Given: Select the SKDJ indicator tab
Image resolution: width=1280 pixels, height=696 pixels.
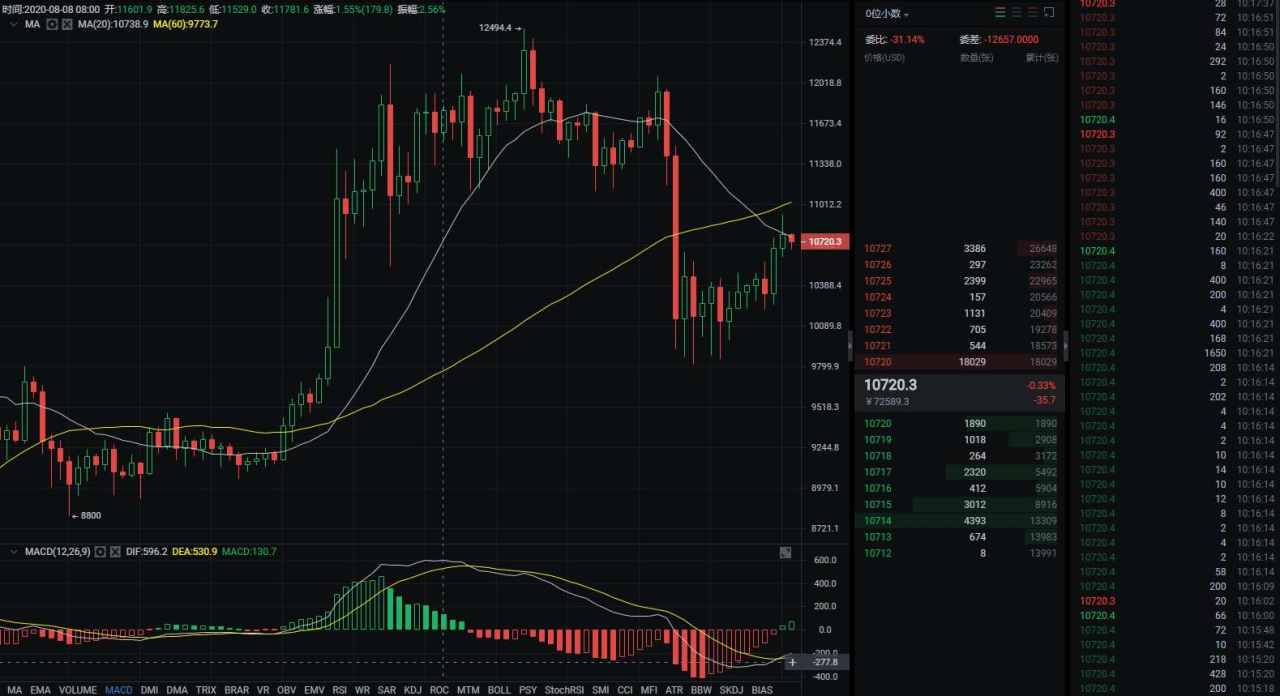Looking at the screenshot, I should (732, 690).
